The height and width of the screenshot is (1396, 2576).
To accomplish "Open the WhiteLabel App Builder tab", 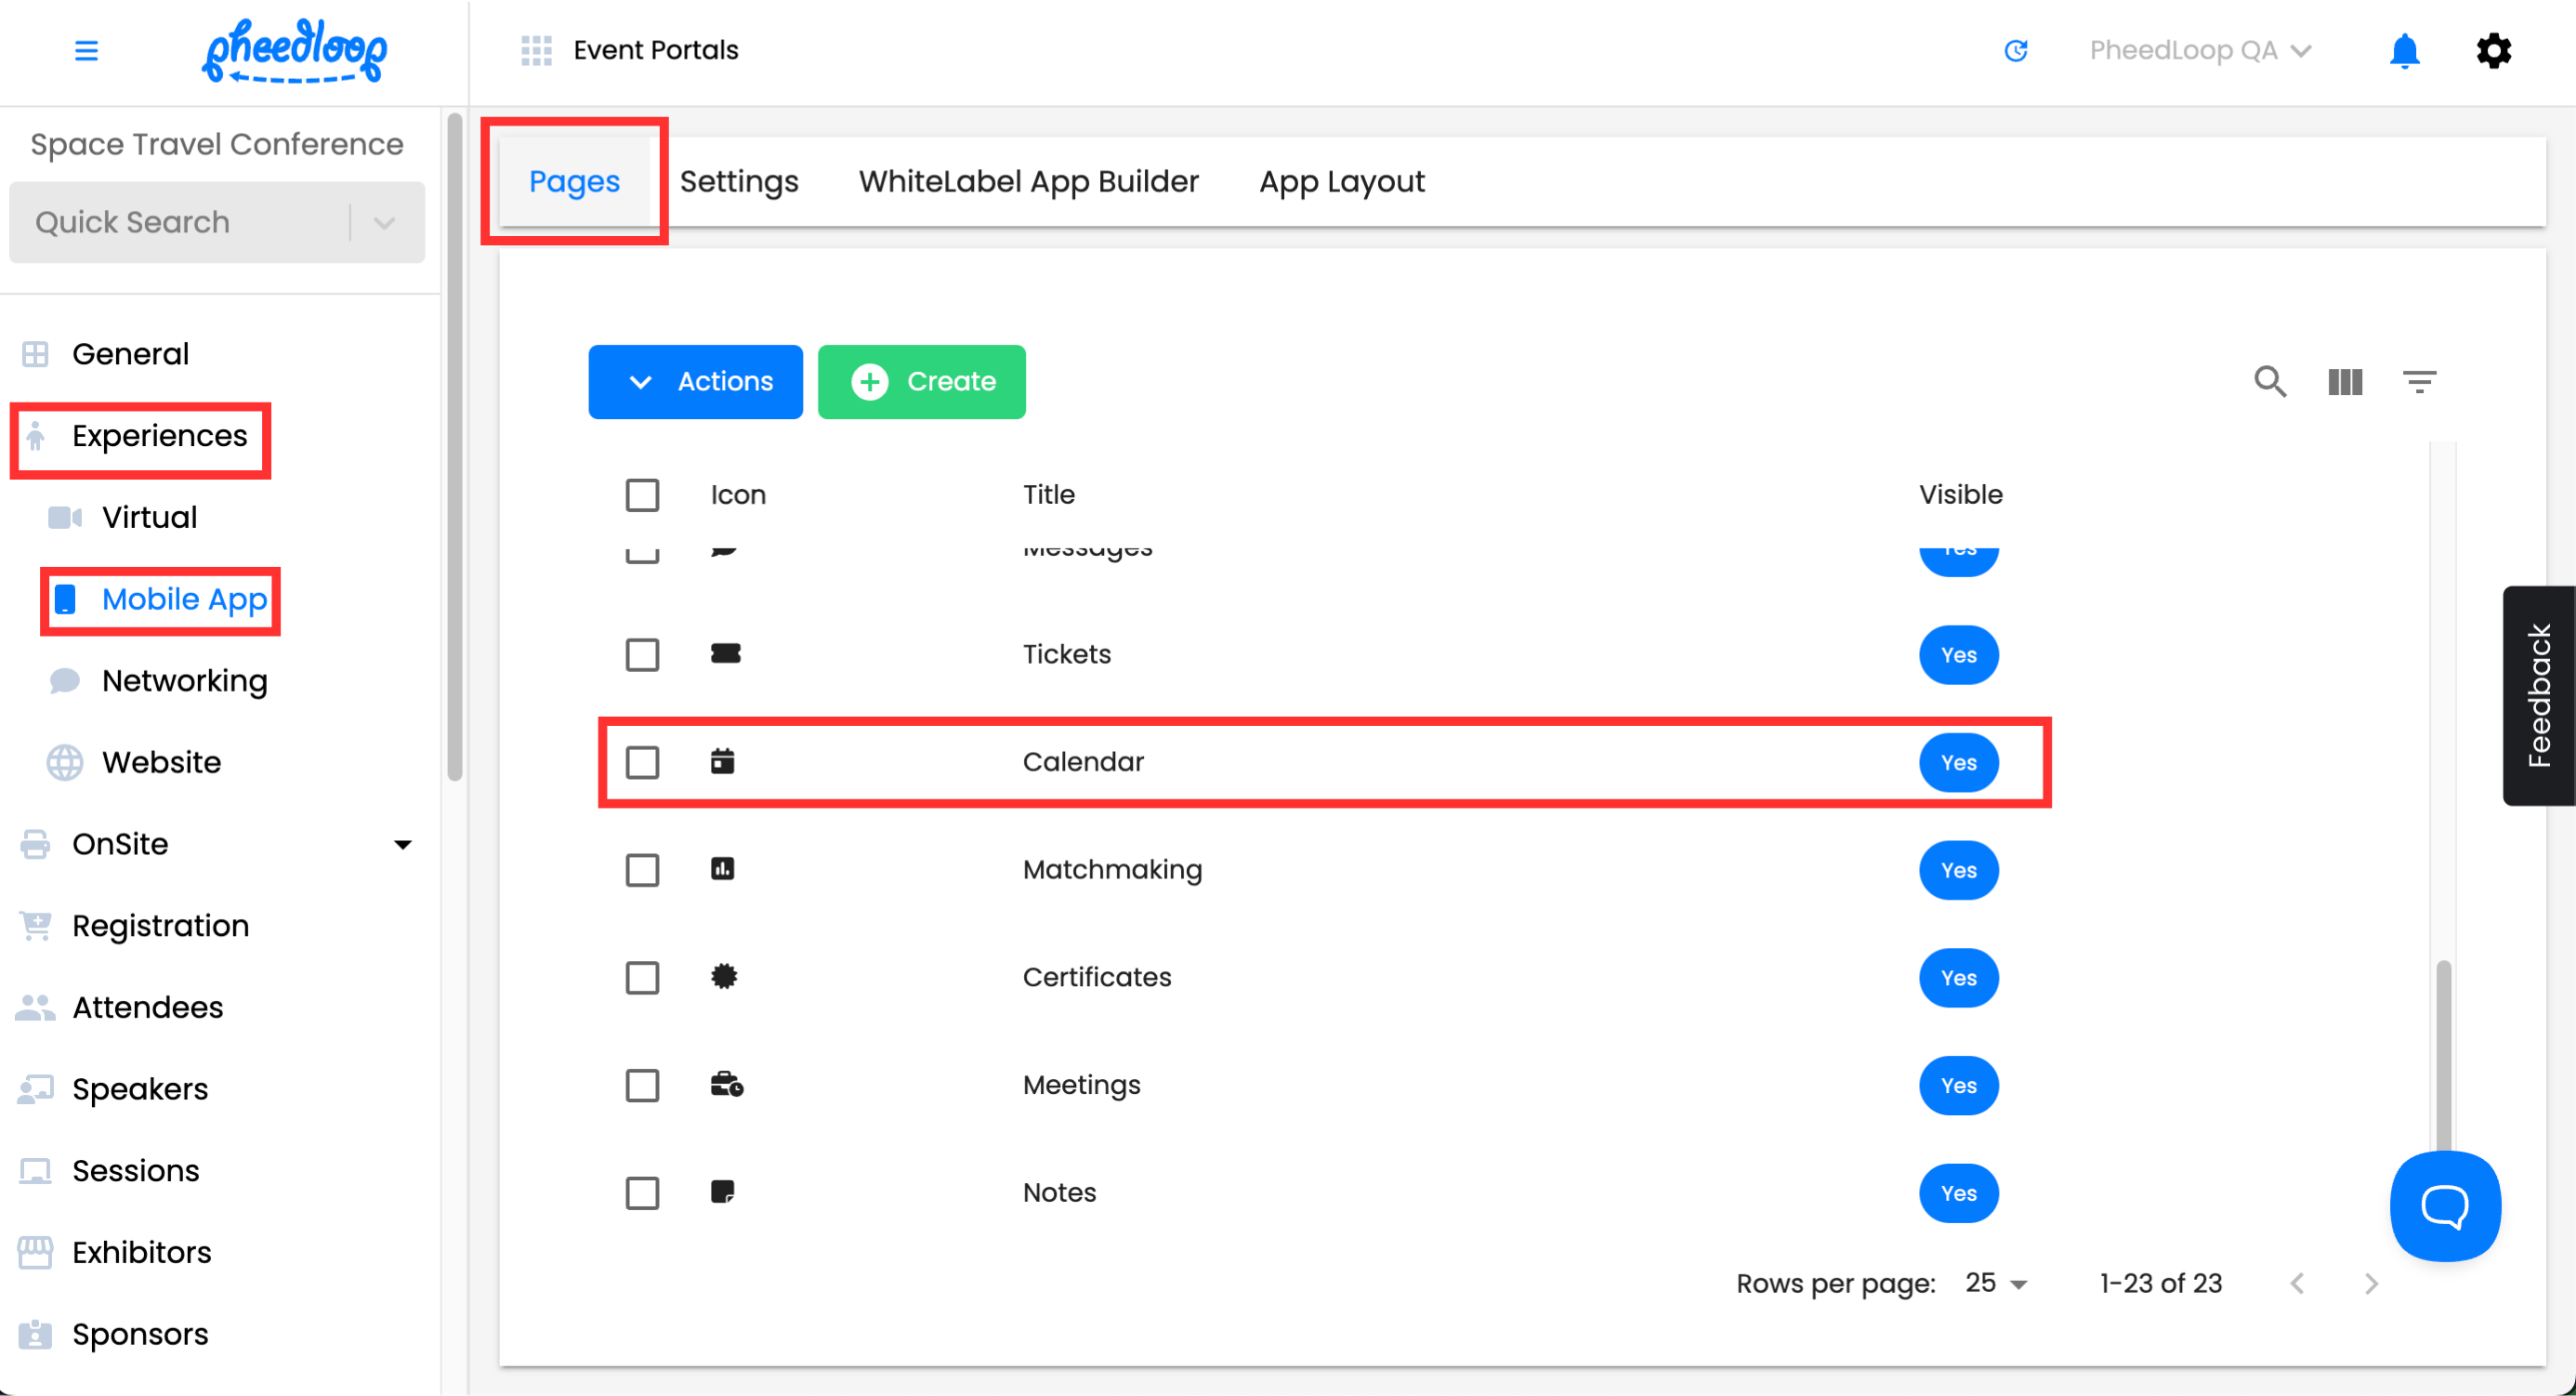I will 1028,181.
